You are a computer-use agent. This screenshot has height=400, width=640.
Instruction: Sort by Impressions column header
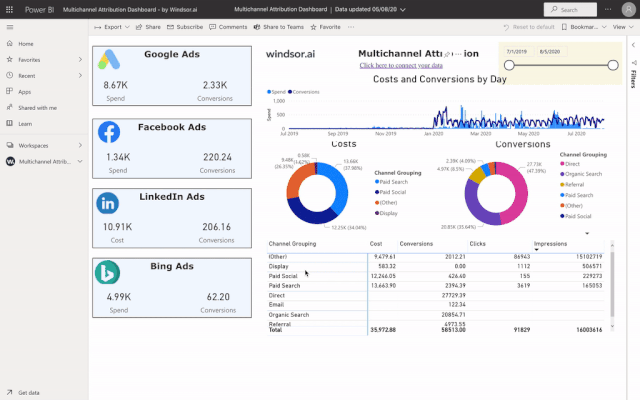pos(550,244)
